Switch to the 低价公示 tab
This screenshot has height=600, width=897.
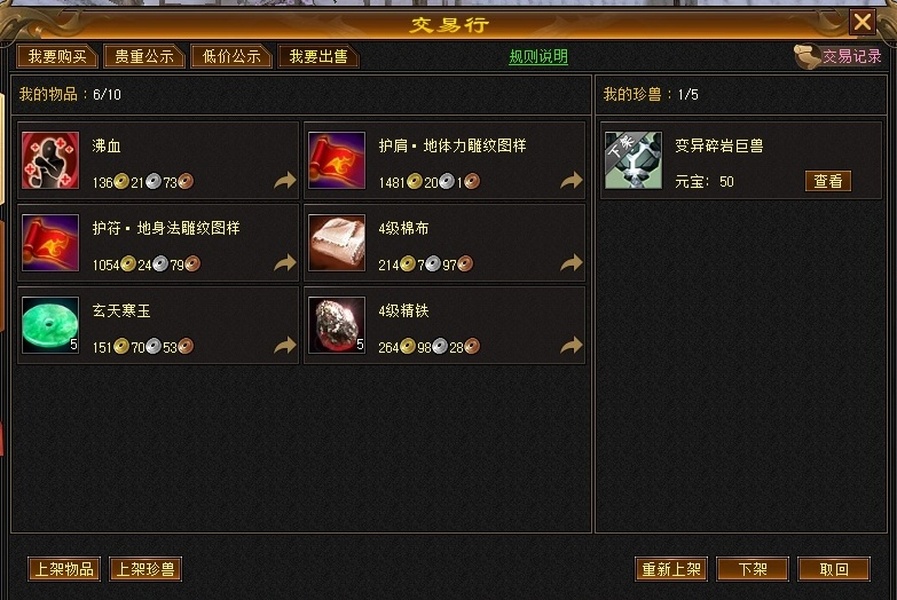click(231, 56)
